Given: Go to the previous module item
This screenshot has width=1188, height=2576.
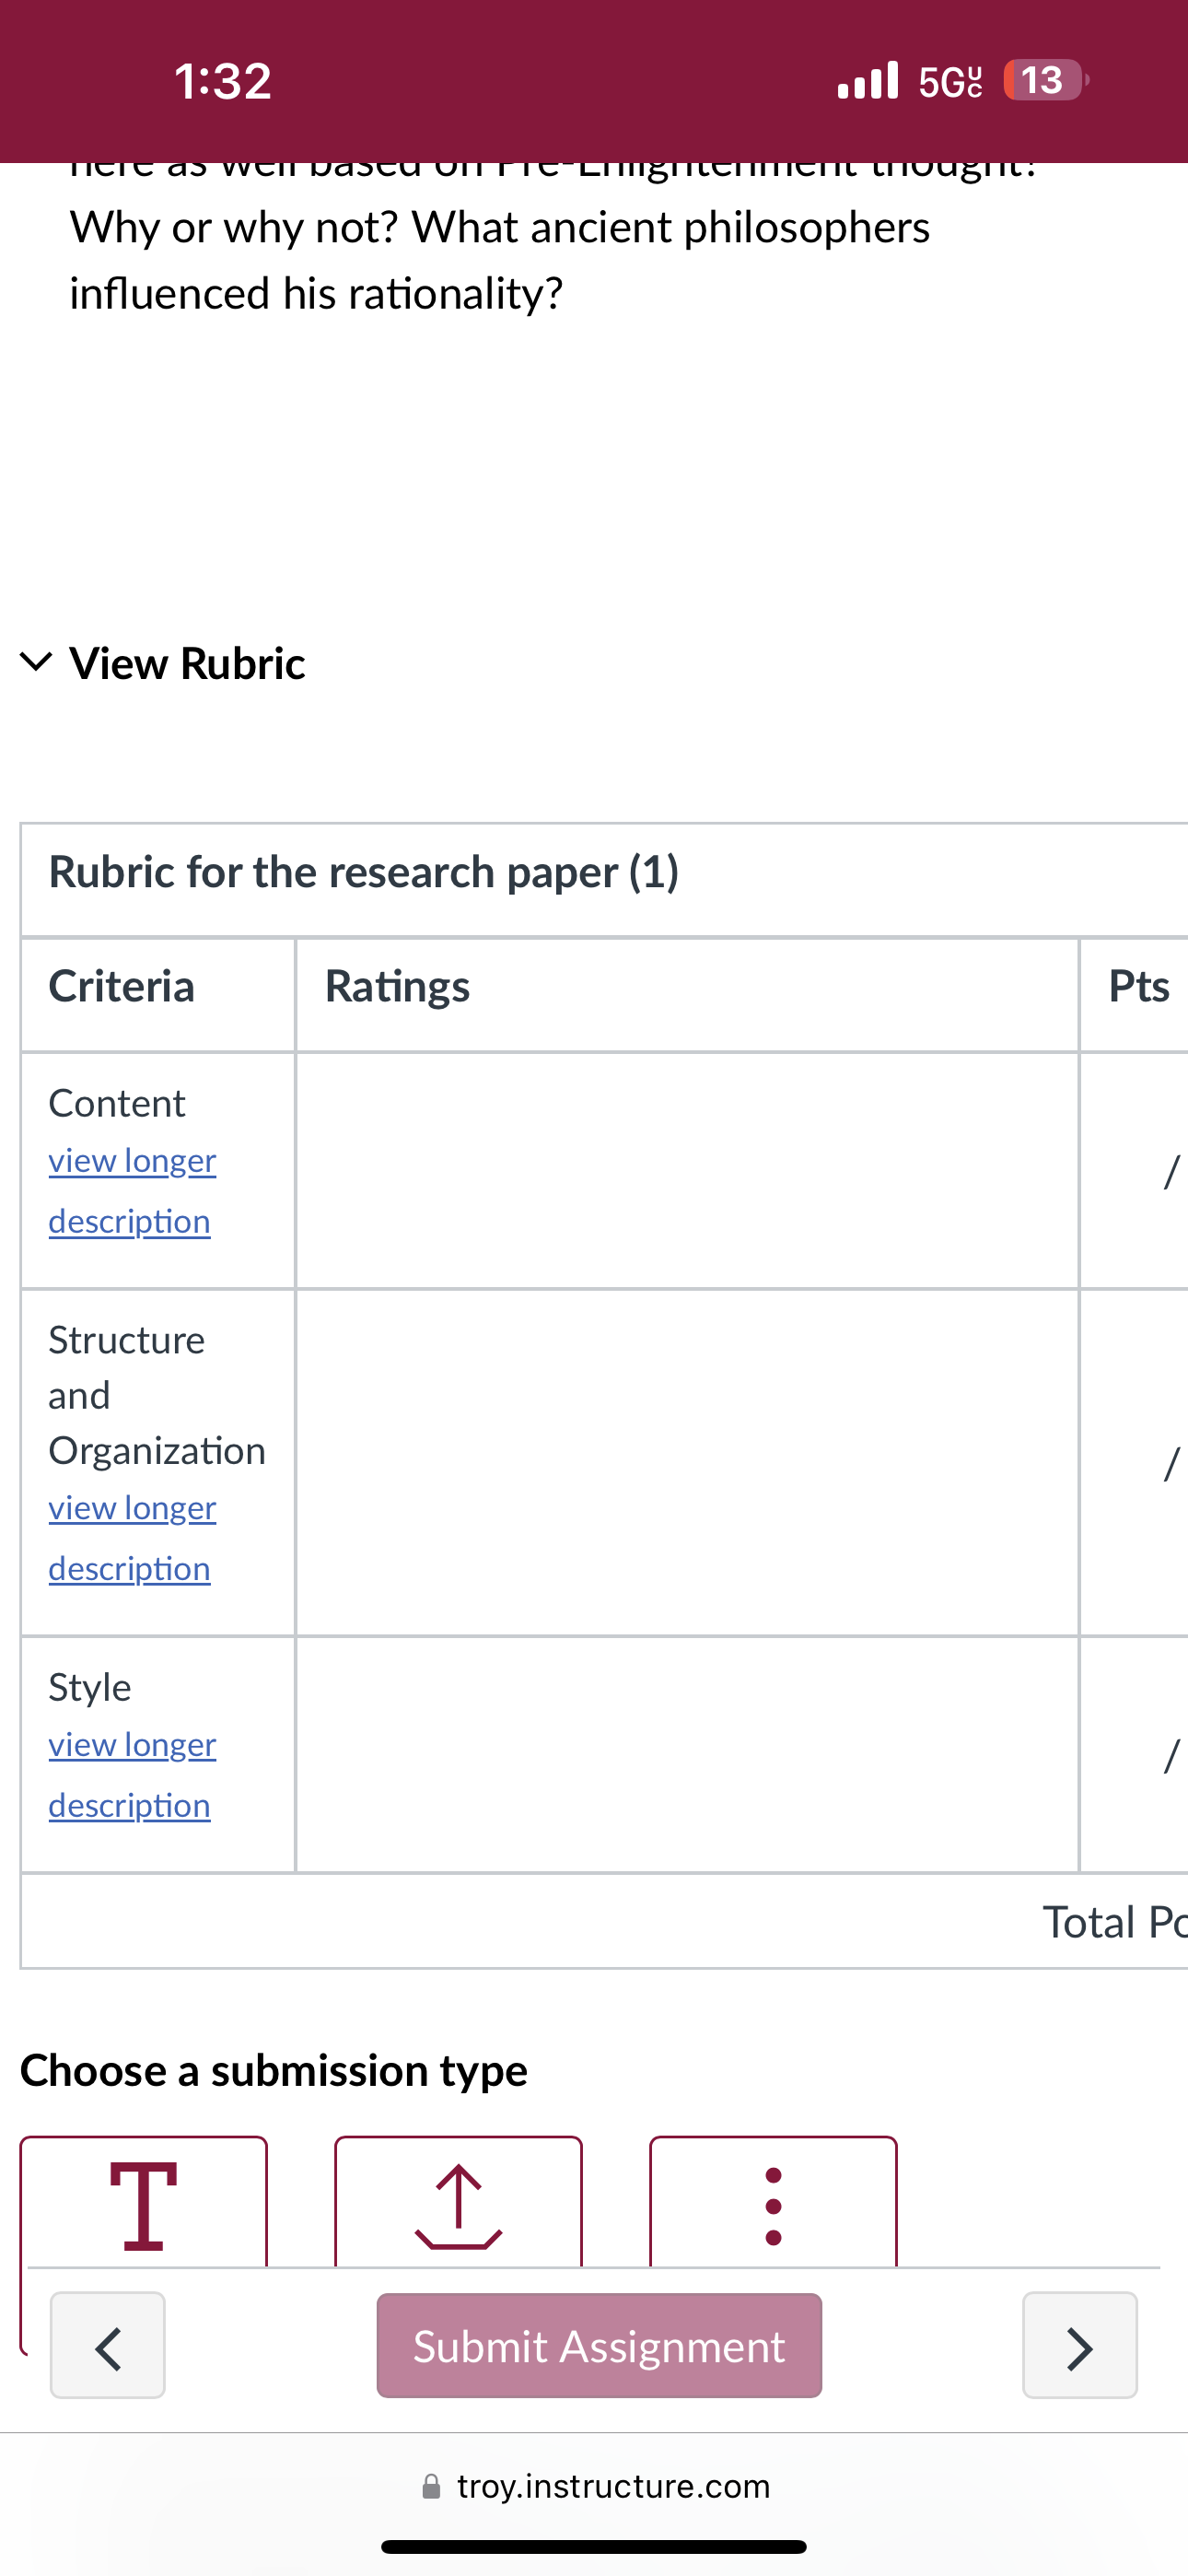Looking at the screenshot, I should click(x=108, y=2345).
